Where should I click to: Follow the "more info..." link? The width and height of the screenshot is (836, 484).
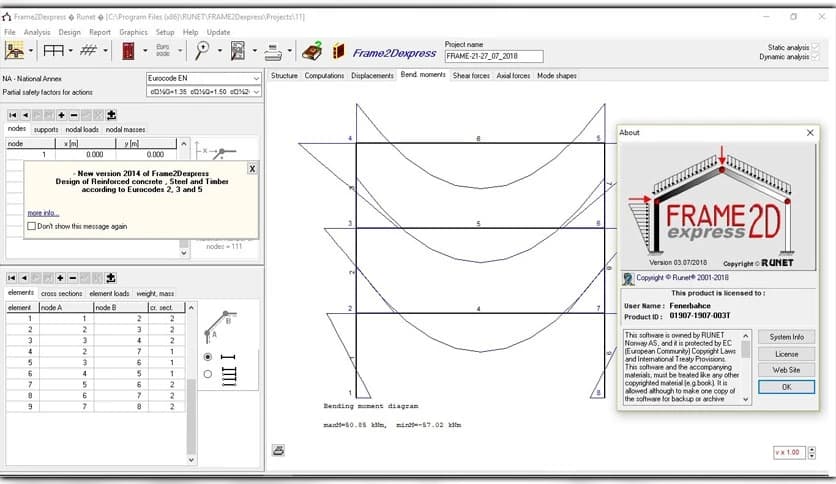[x=43, y=213]
